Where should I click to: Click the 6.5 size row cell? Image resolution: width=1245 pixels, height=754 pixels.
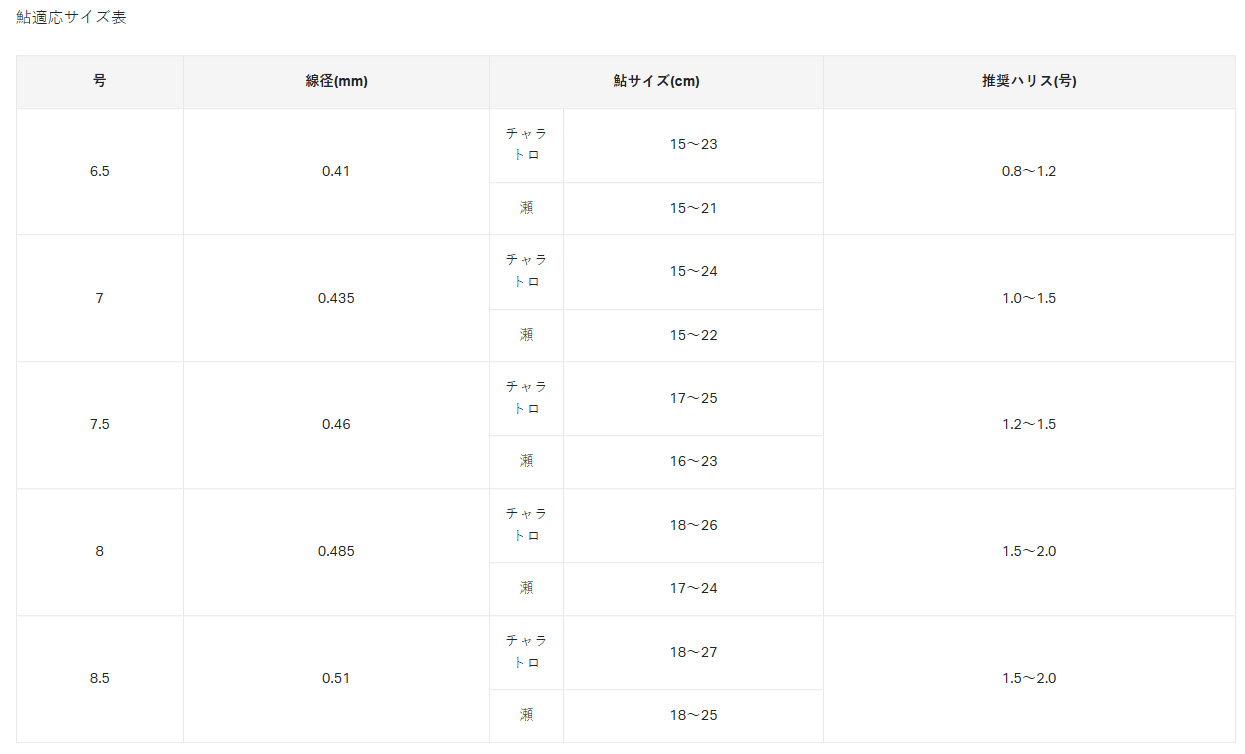point(99,171)
